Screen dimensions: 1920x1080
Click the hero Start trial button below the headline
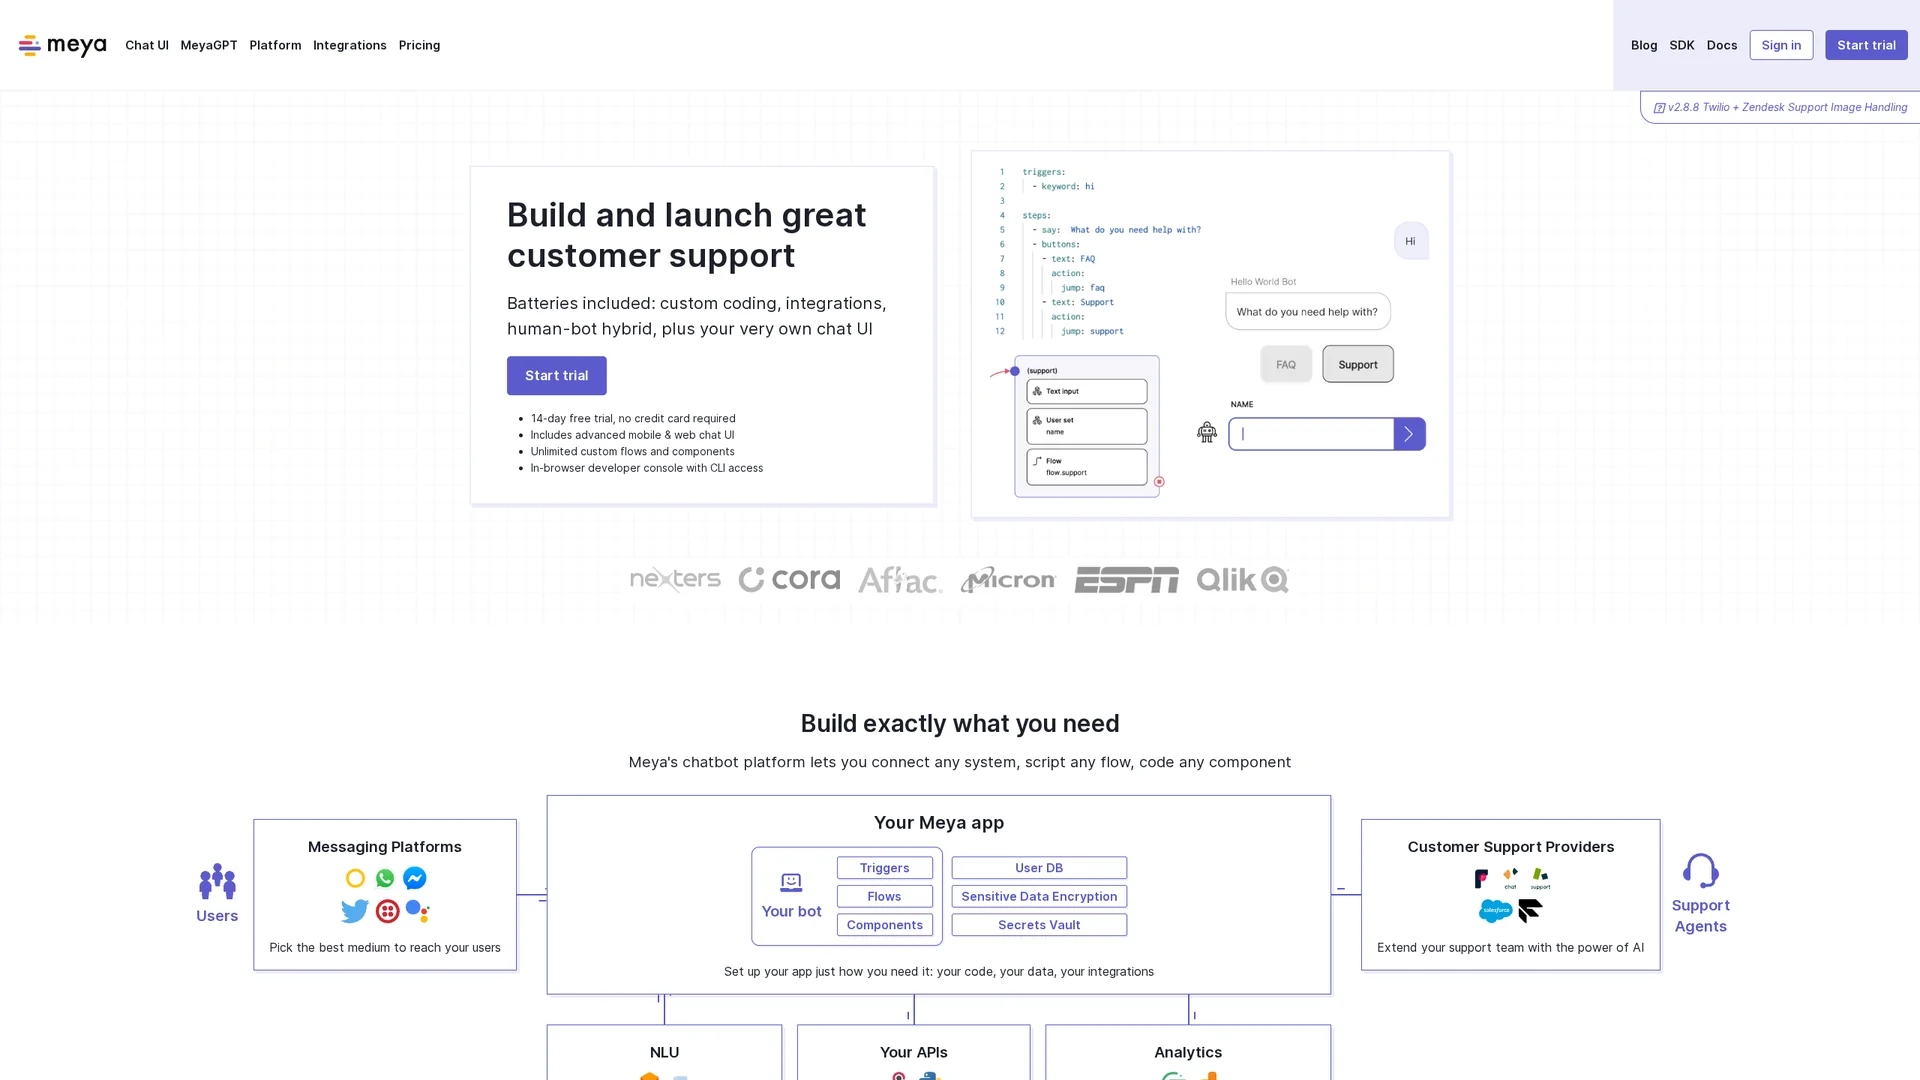tap(557, 376)
